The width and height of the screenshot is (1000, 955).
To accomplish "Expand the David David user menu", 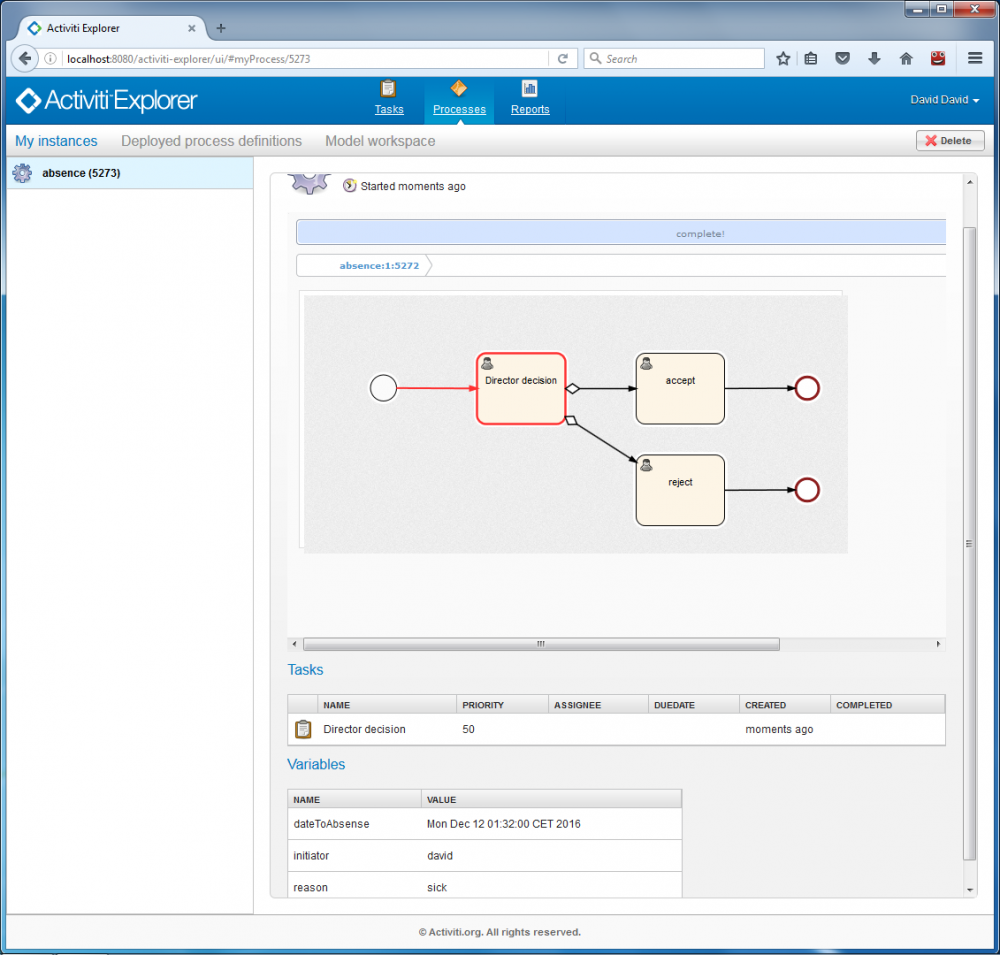I will [x=944, y=100].
